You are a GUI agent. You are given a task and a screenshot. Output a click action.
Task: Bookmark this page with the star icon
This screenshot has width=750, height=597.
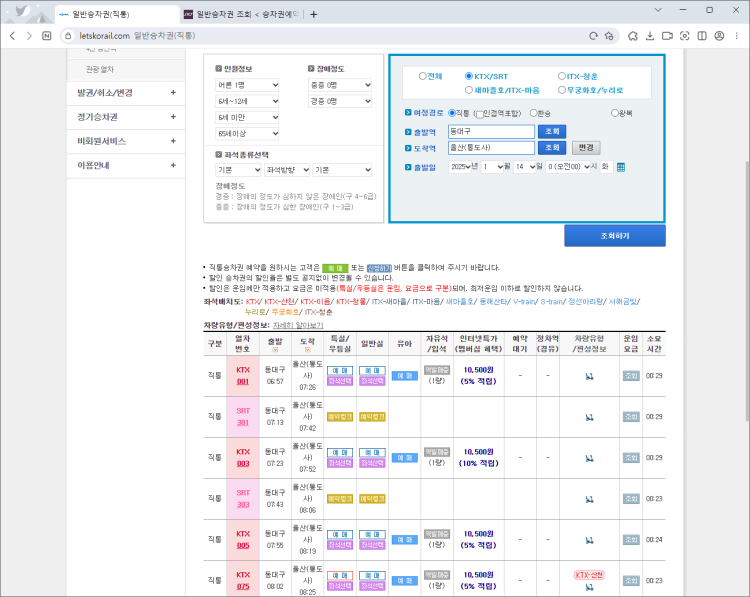609,36
